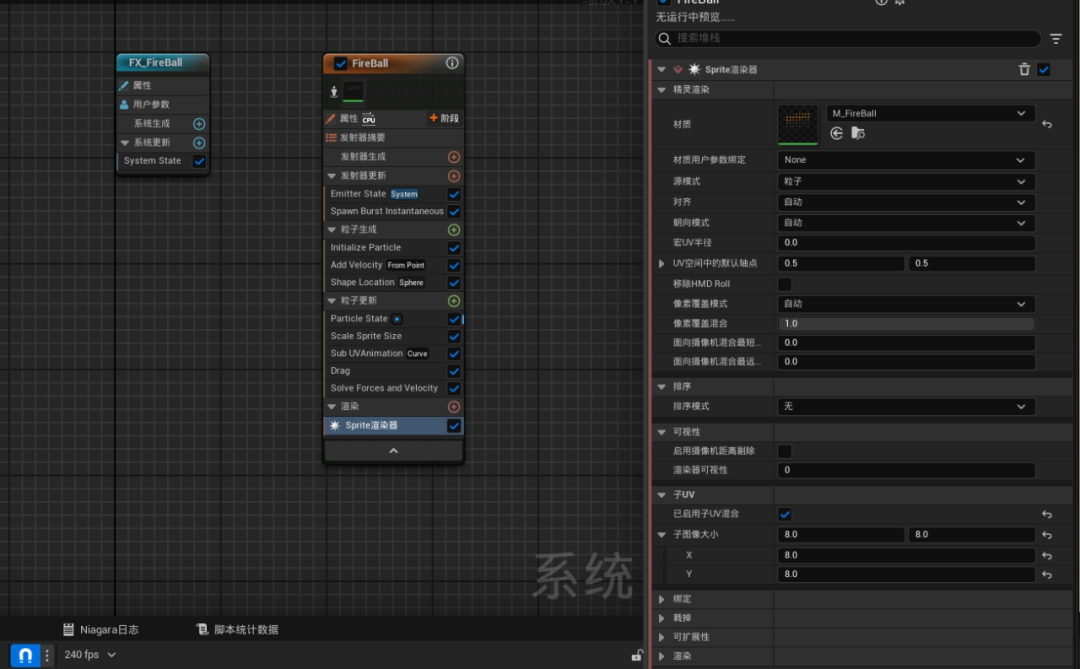Toggle the FireBall emitter enabled checkbox

[340, 63]
